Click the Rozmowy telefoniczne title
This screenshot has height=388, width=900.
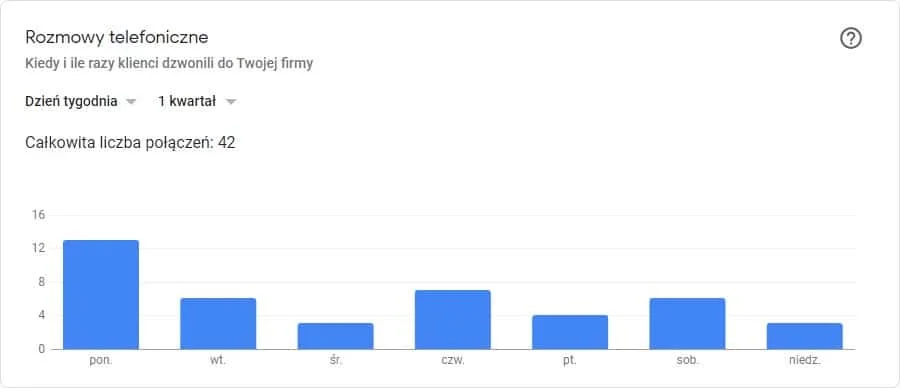117,37
